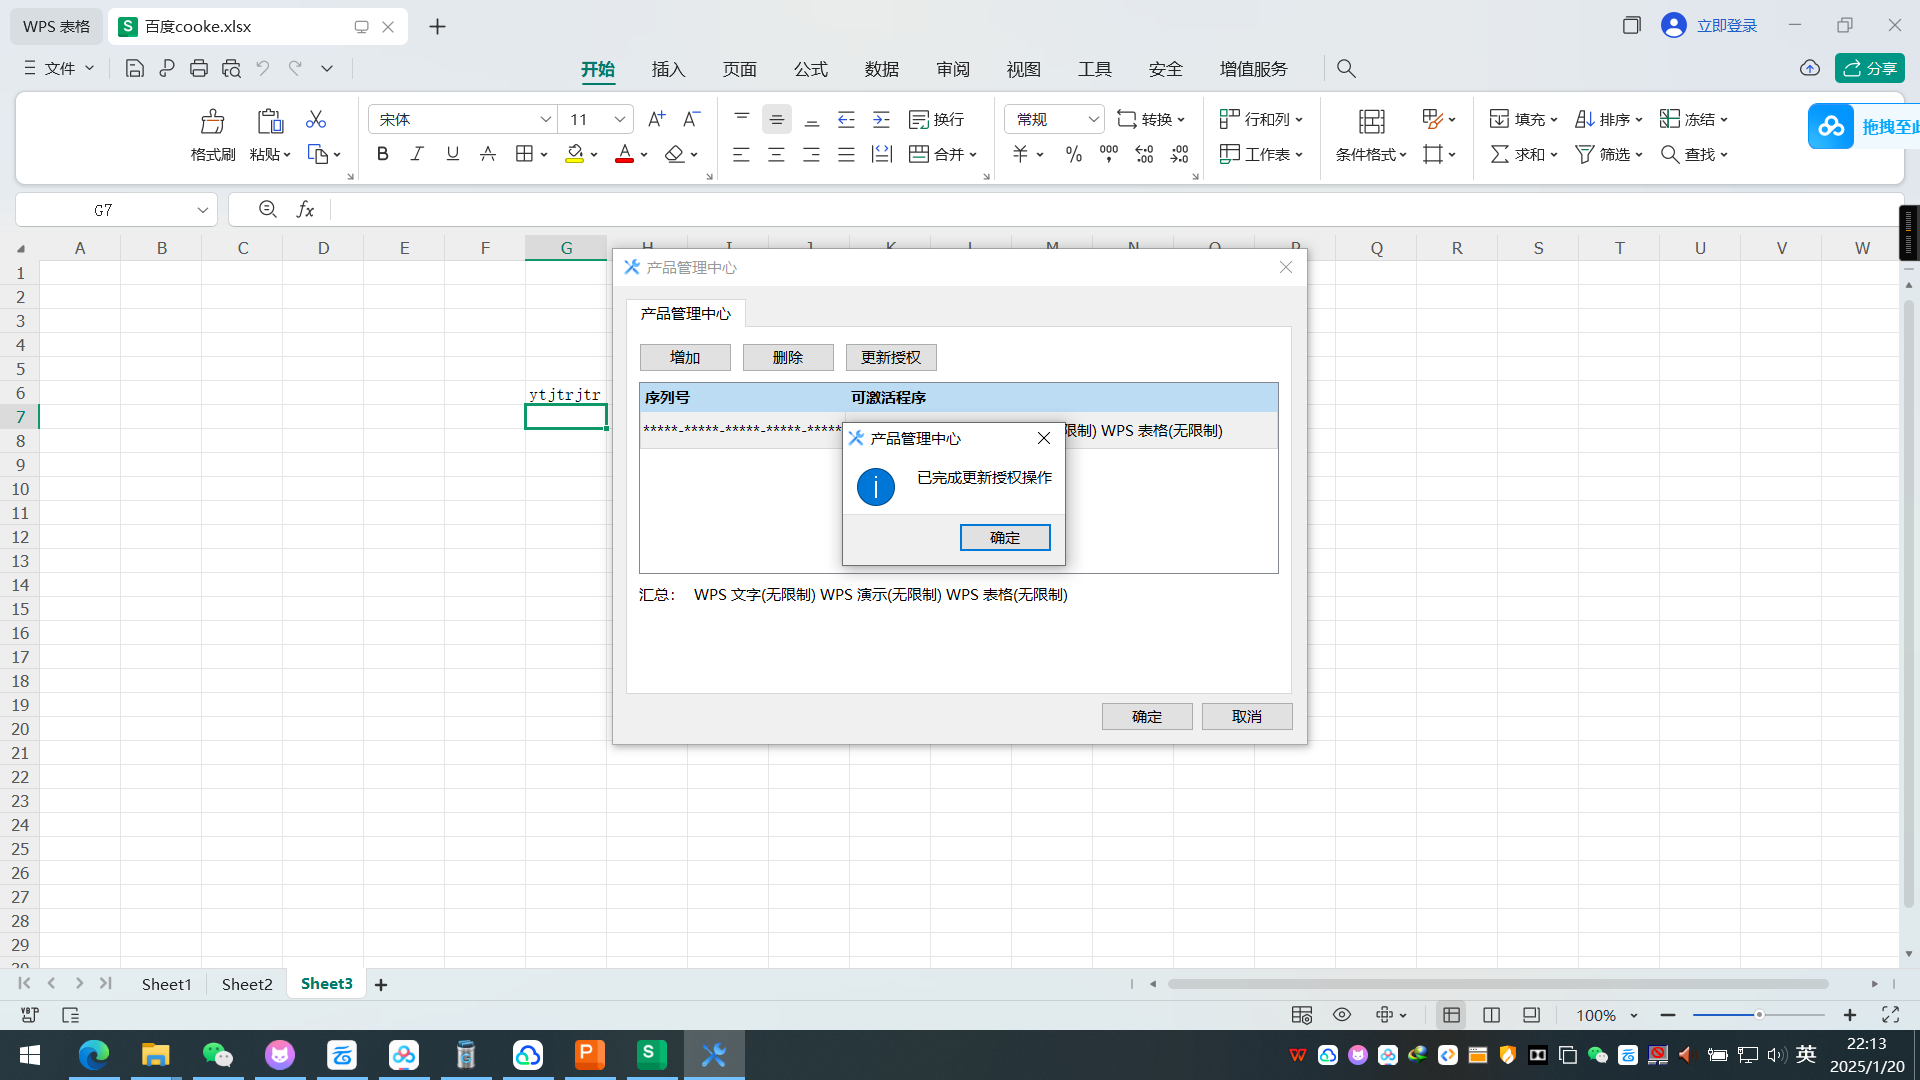Click the increase font size icon
The height and width of the screenshot is (1080, 1920).
(x=656, y=119)
